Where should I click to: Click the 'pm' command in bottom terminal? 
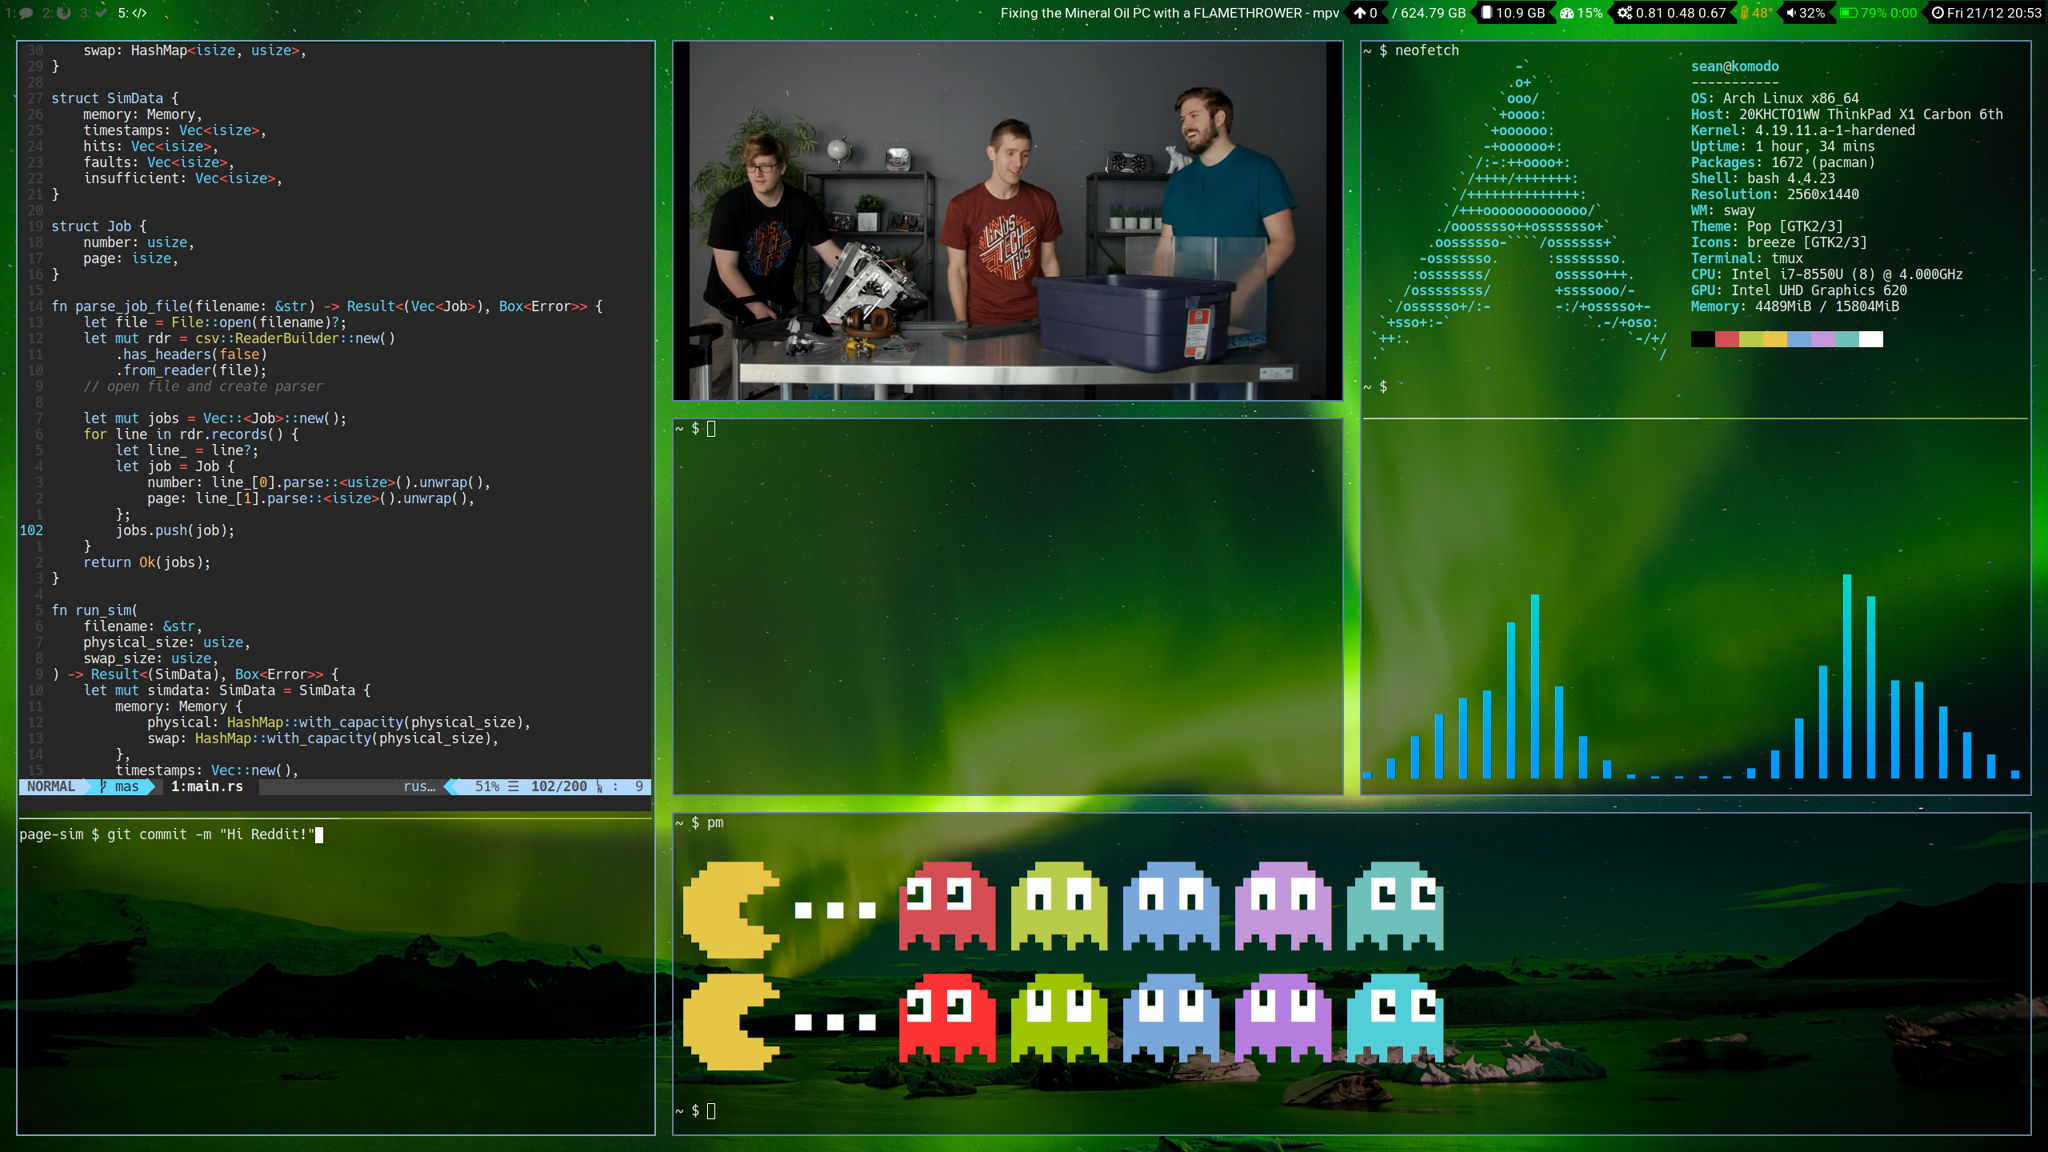tap(715, 822)
